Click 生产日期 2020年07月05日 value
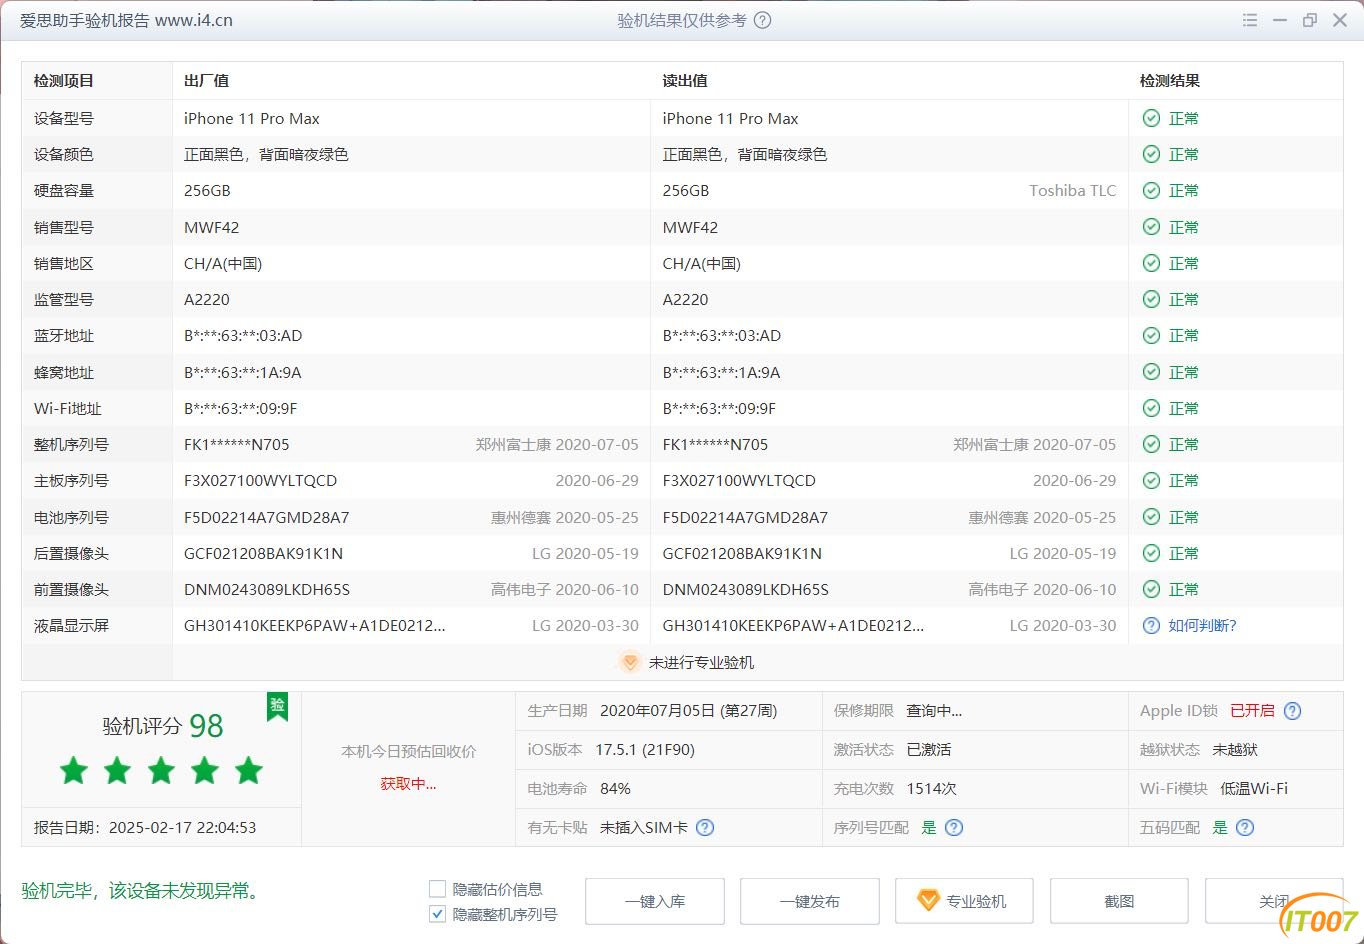This screenshot has width=1364, height=944. (688, 711)
